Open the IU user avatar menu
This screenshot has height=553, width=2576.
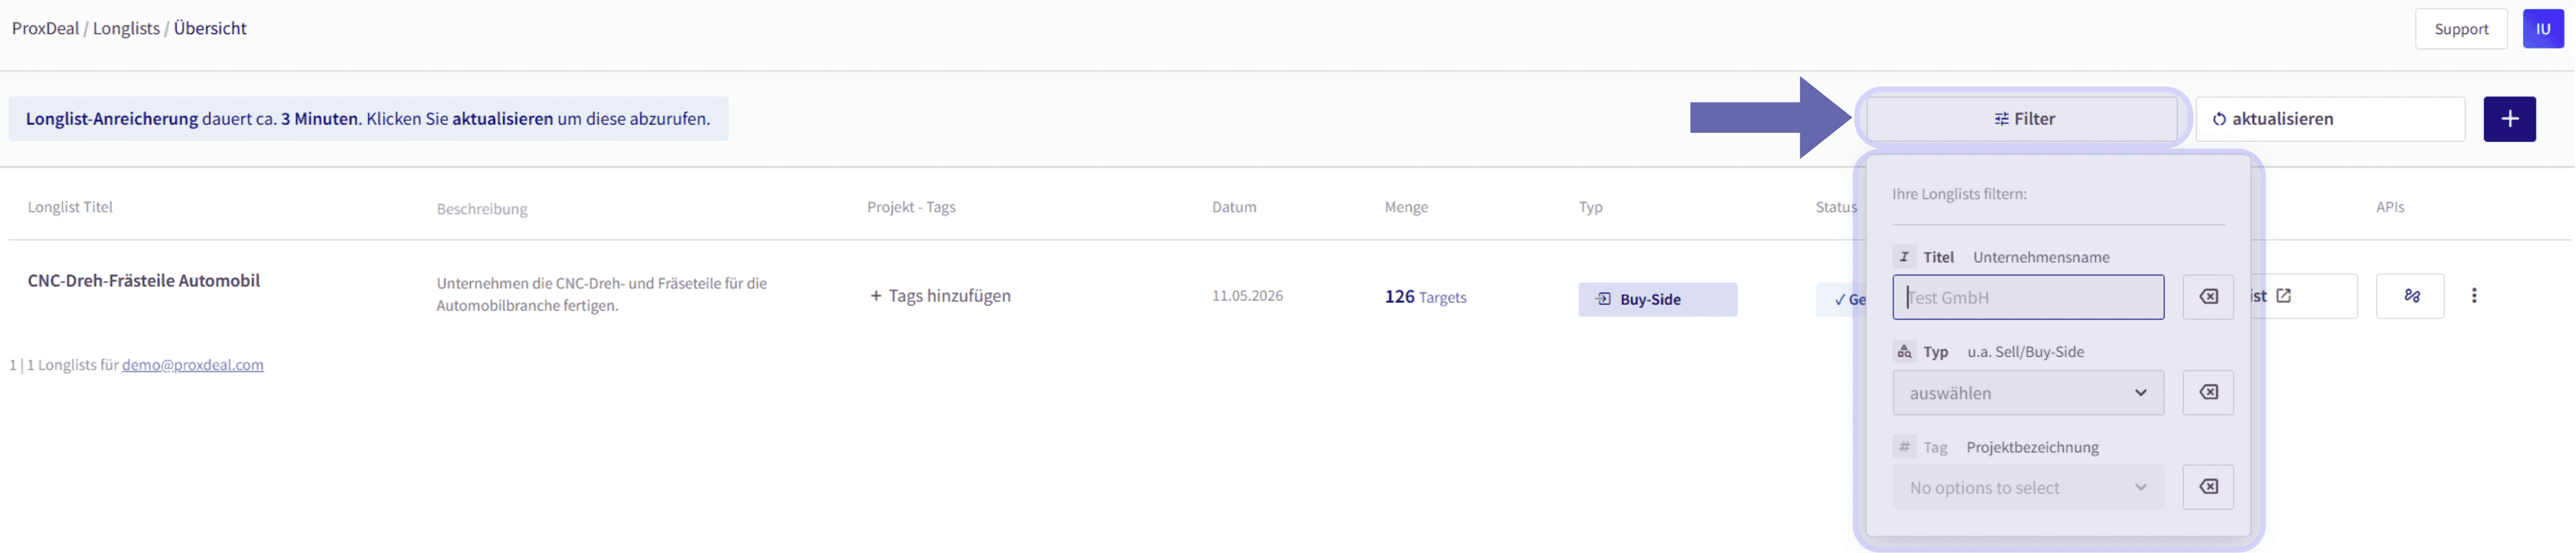[2542, 29]
